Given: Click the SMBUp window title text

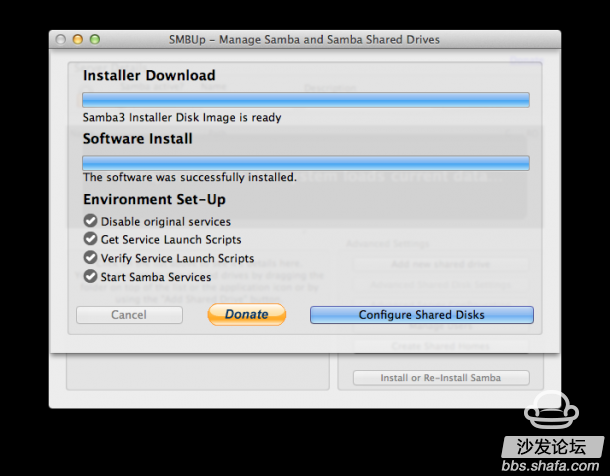Looking at the screenshot, I should (304, 40).
